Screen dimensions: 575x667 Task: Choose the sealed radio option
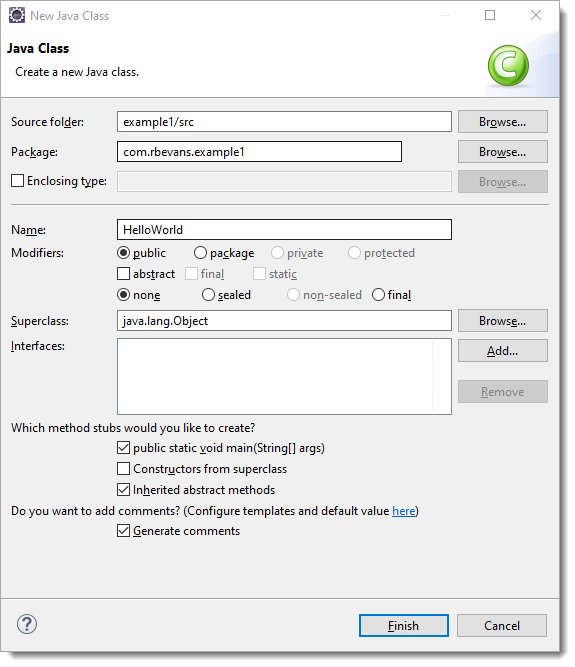[208, 295]
